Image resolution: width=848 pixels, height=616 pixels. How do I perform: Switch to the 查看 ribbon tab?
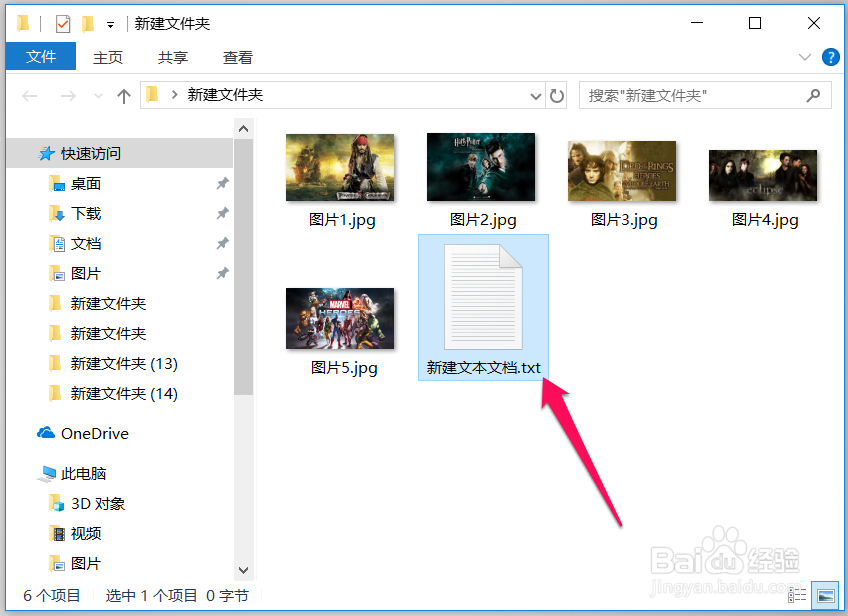click(237, 57)
